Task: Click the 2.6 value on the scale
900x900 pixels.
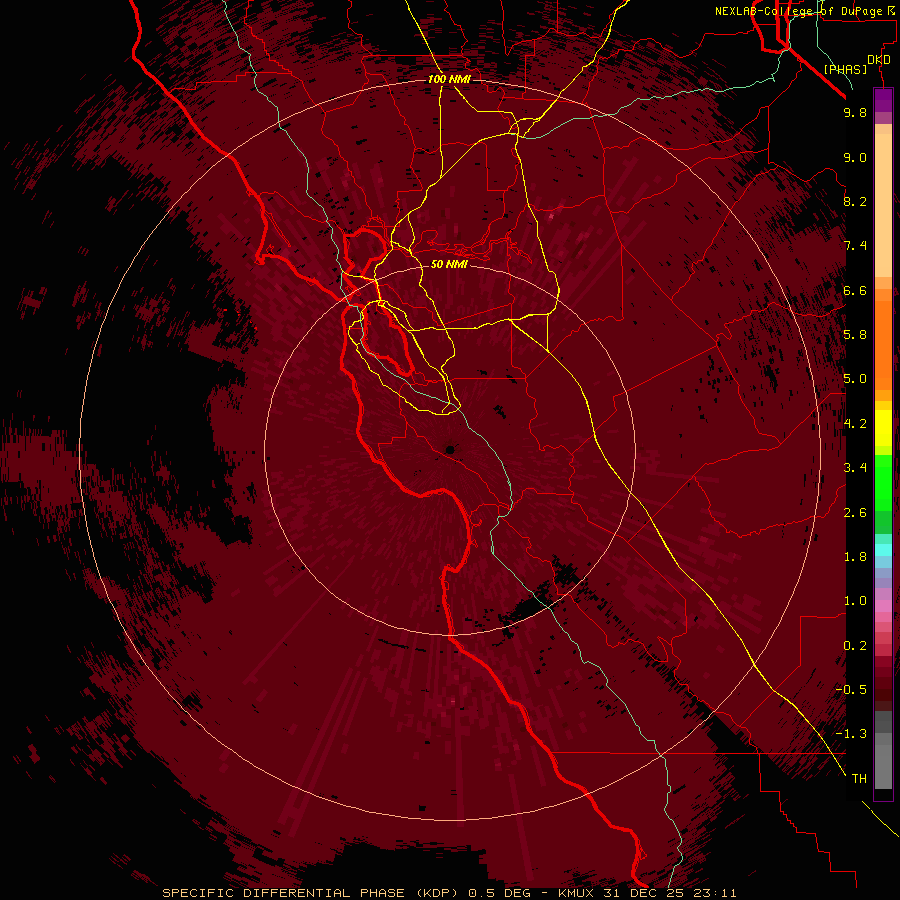Action: [x=855, y=513]
